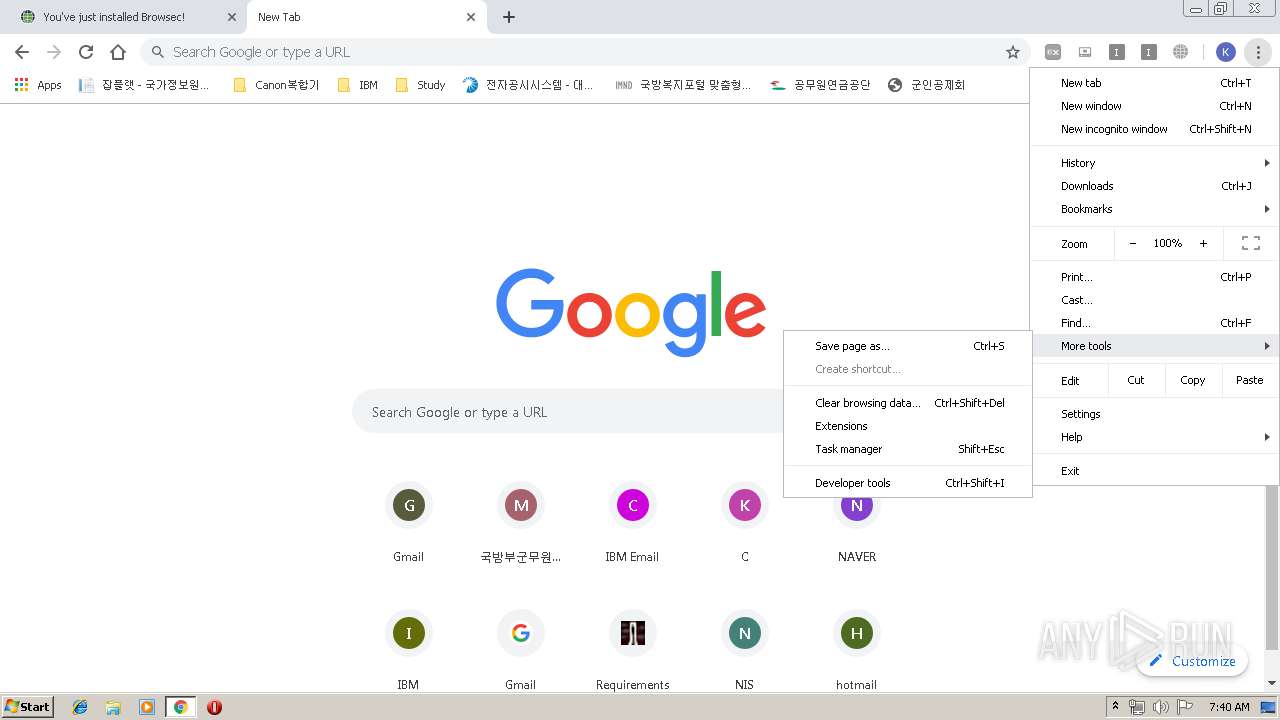Click the Customize button
The image size is (1280, 720).
1193,661
